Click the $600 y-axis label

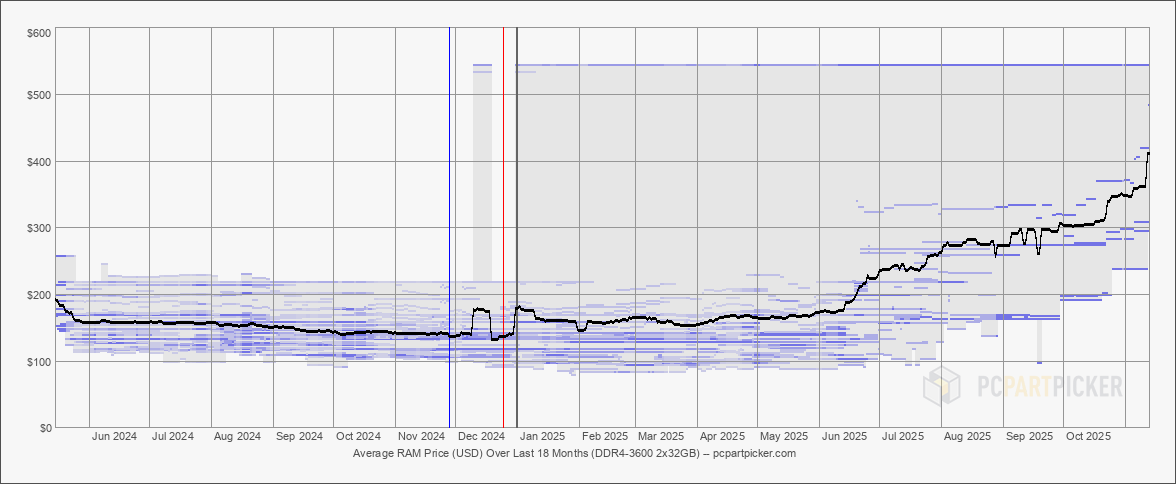(40, 32)
